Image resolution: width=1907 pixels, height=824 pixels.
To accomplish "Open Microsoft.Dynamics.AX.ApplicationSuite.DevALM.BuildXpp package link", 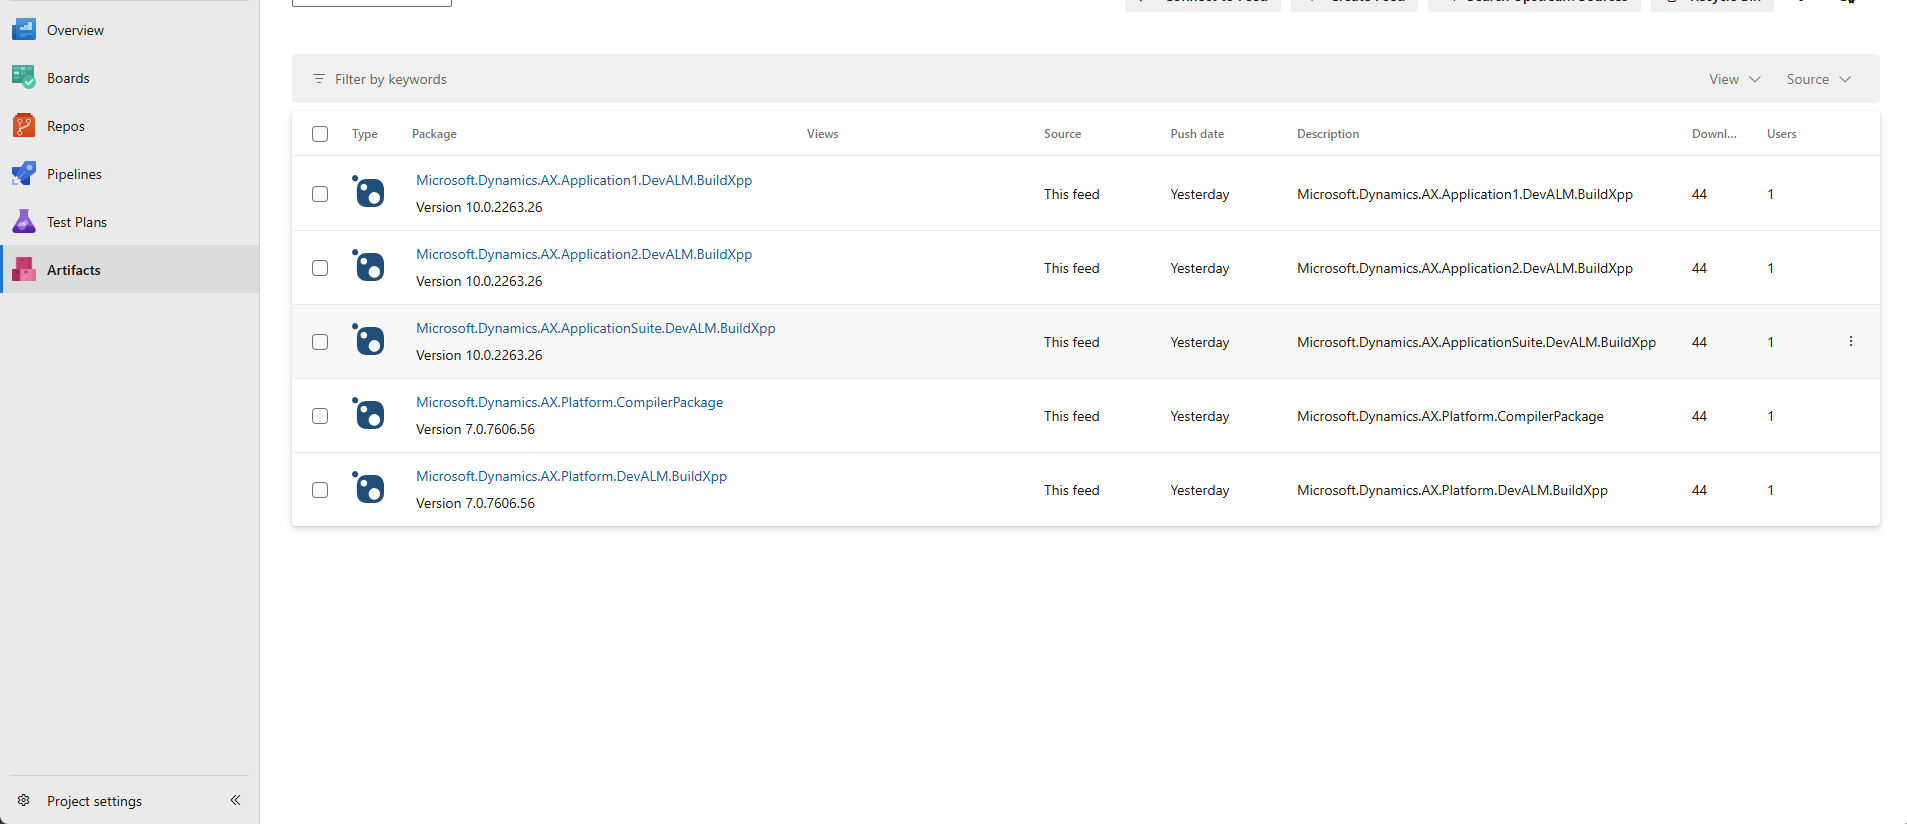I will click(x=595, y=328).
